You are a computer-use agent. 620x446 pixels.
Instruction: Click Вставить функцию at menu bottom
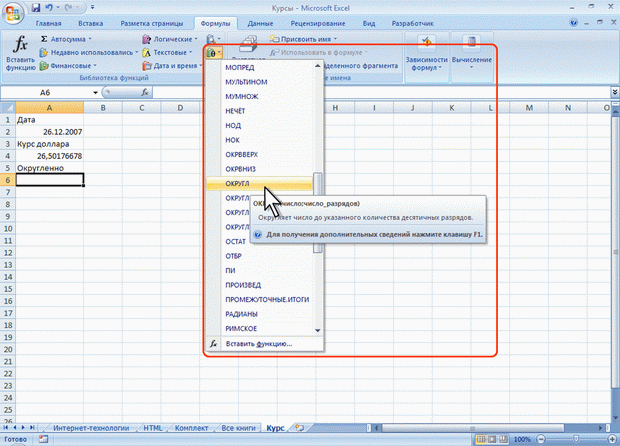258,343
